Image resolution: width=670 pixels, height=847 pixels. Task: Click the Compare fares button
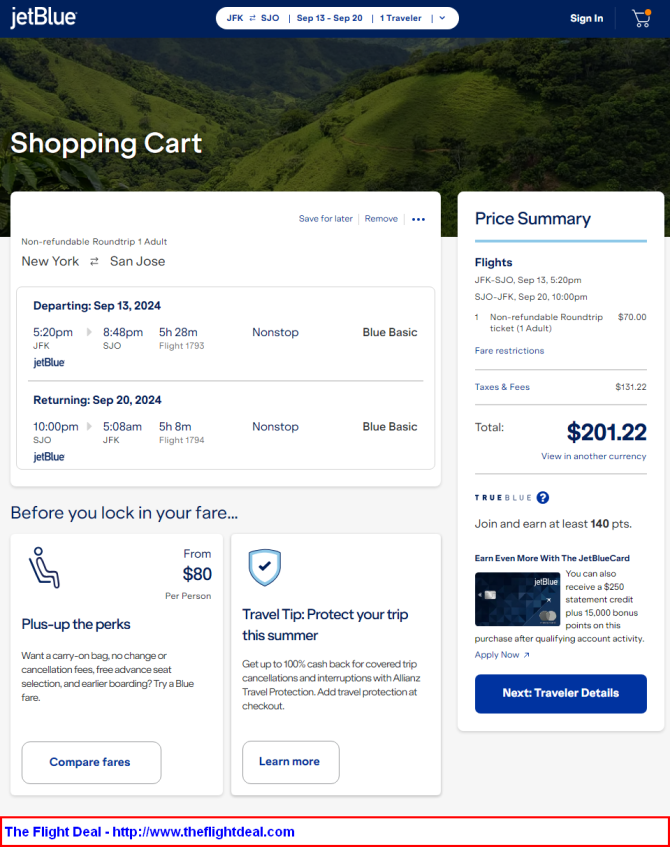(91, 762)
